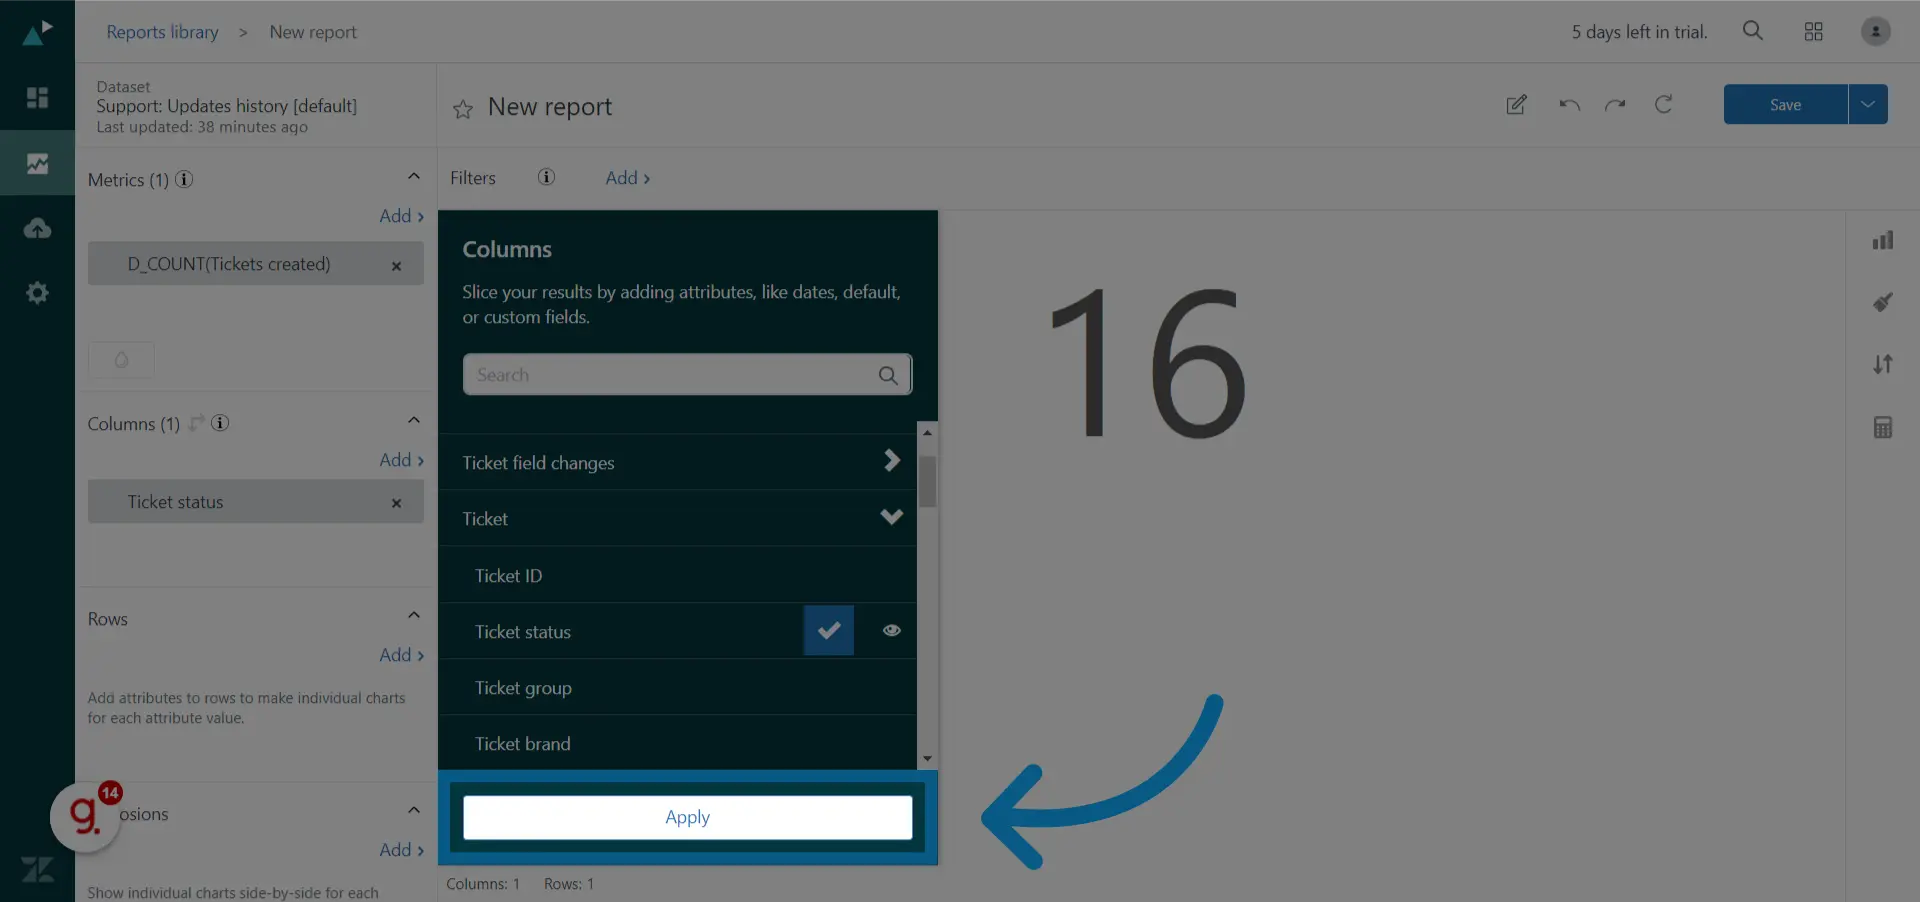Collapse the Ticket attribute category
1920x902 pixels.
892,517
